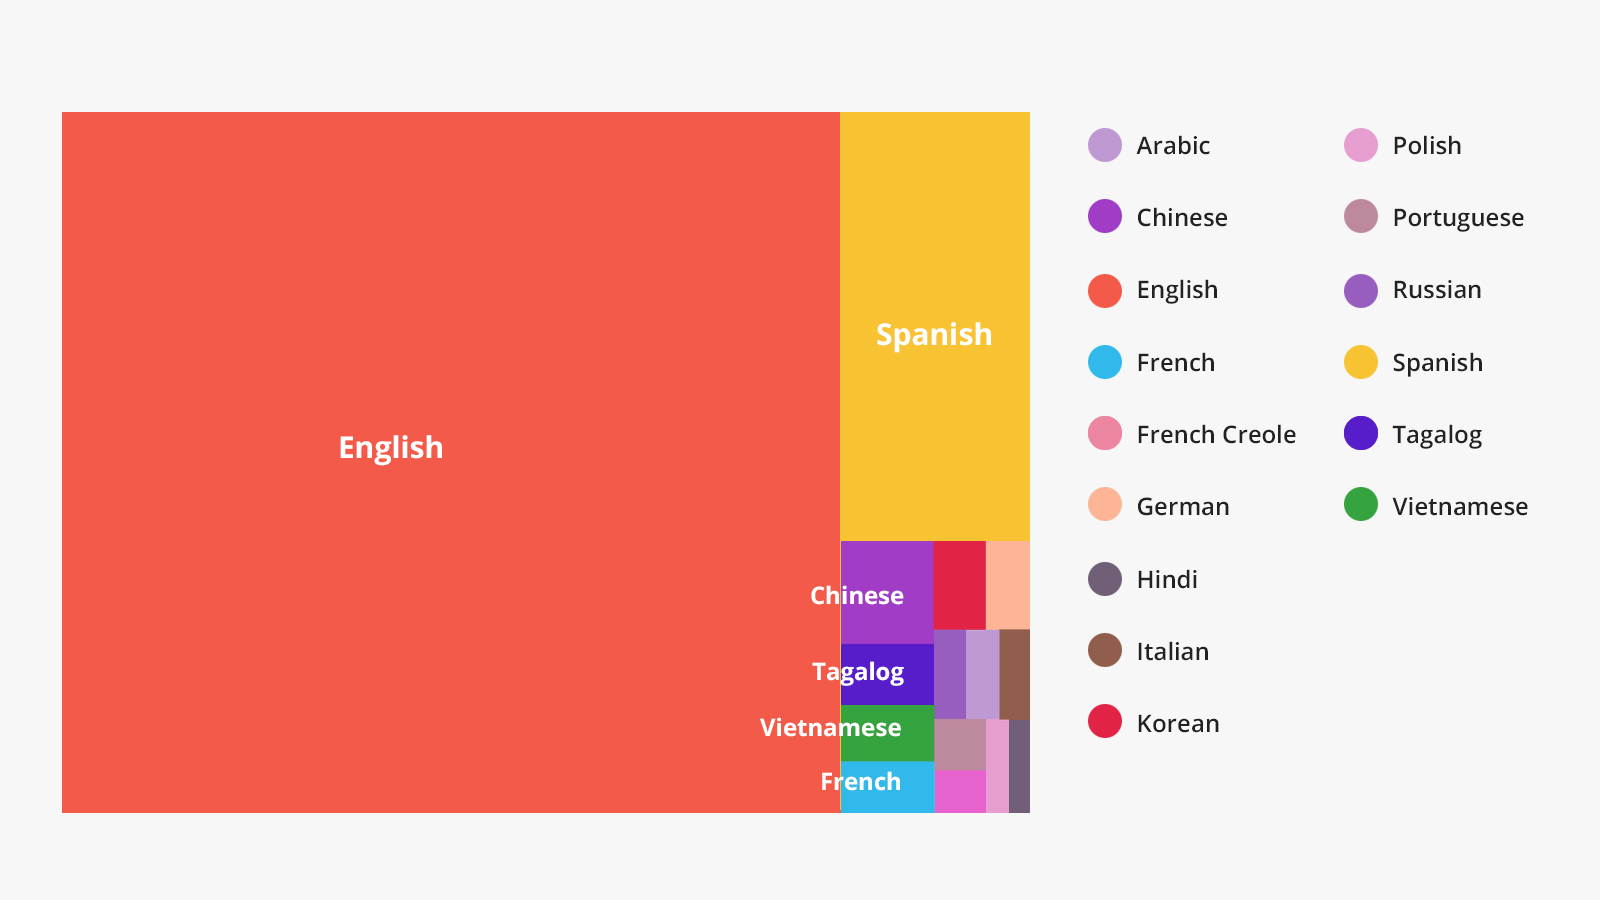Select the large English treemap block
The width and height of the screenshot is (1600, 900).
451,462
